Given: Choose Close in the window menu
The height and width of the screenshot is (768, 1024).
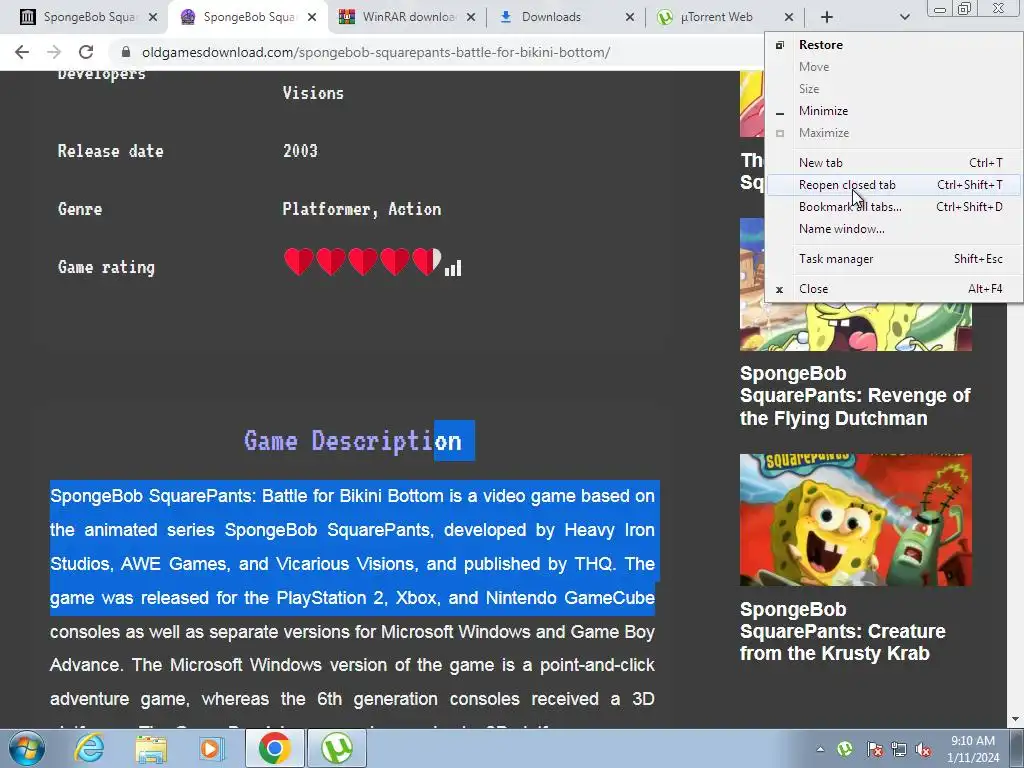Looking at the screenshot, I should coord(893,289).
